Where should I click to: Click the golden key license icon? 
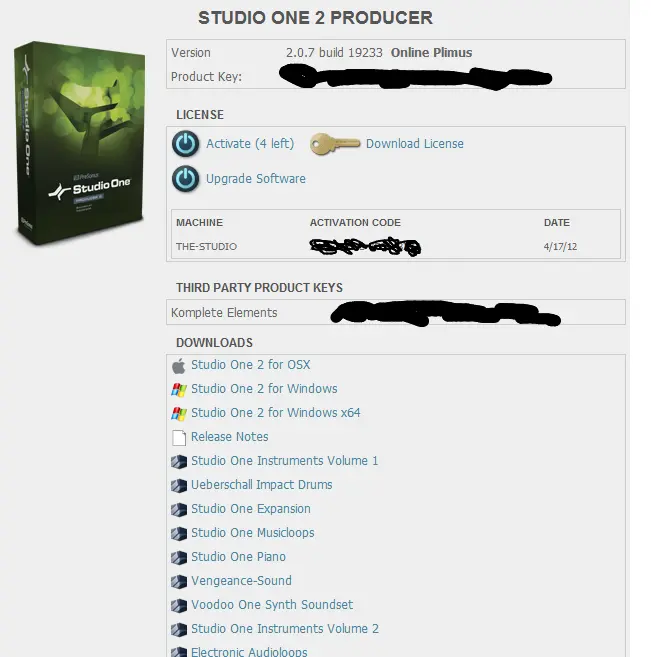point(335,144)
